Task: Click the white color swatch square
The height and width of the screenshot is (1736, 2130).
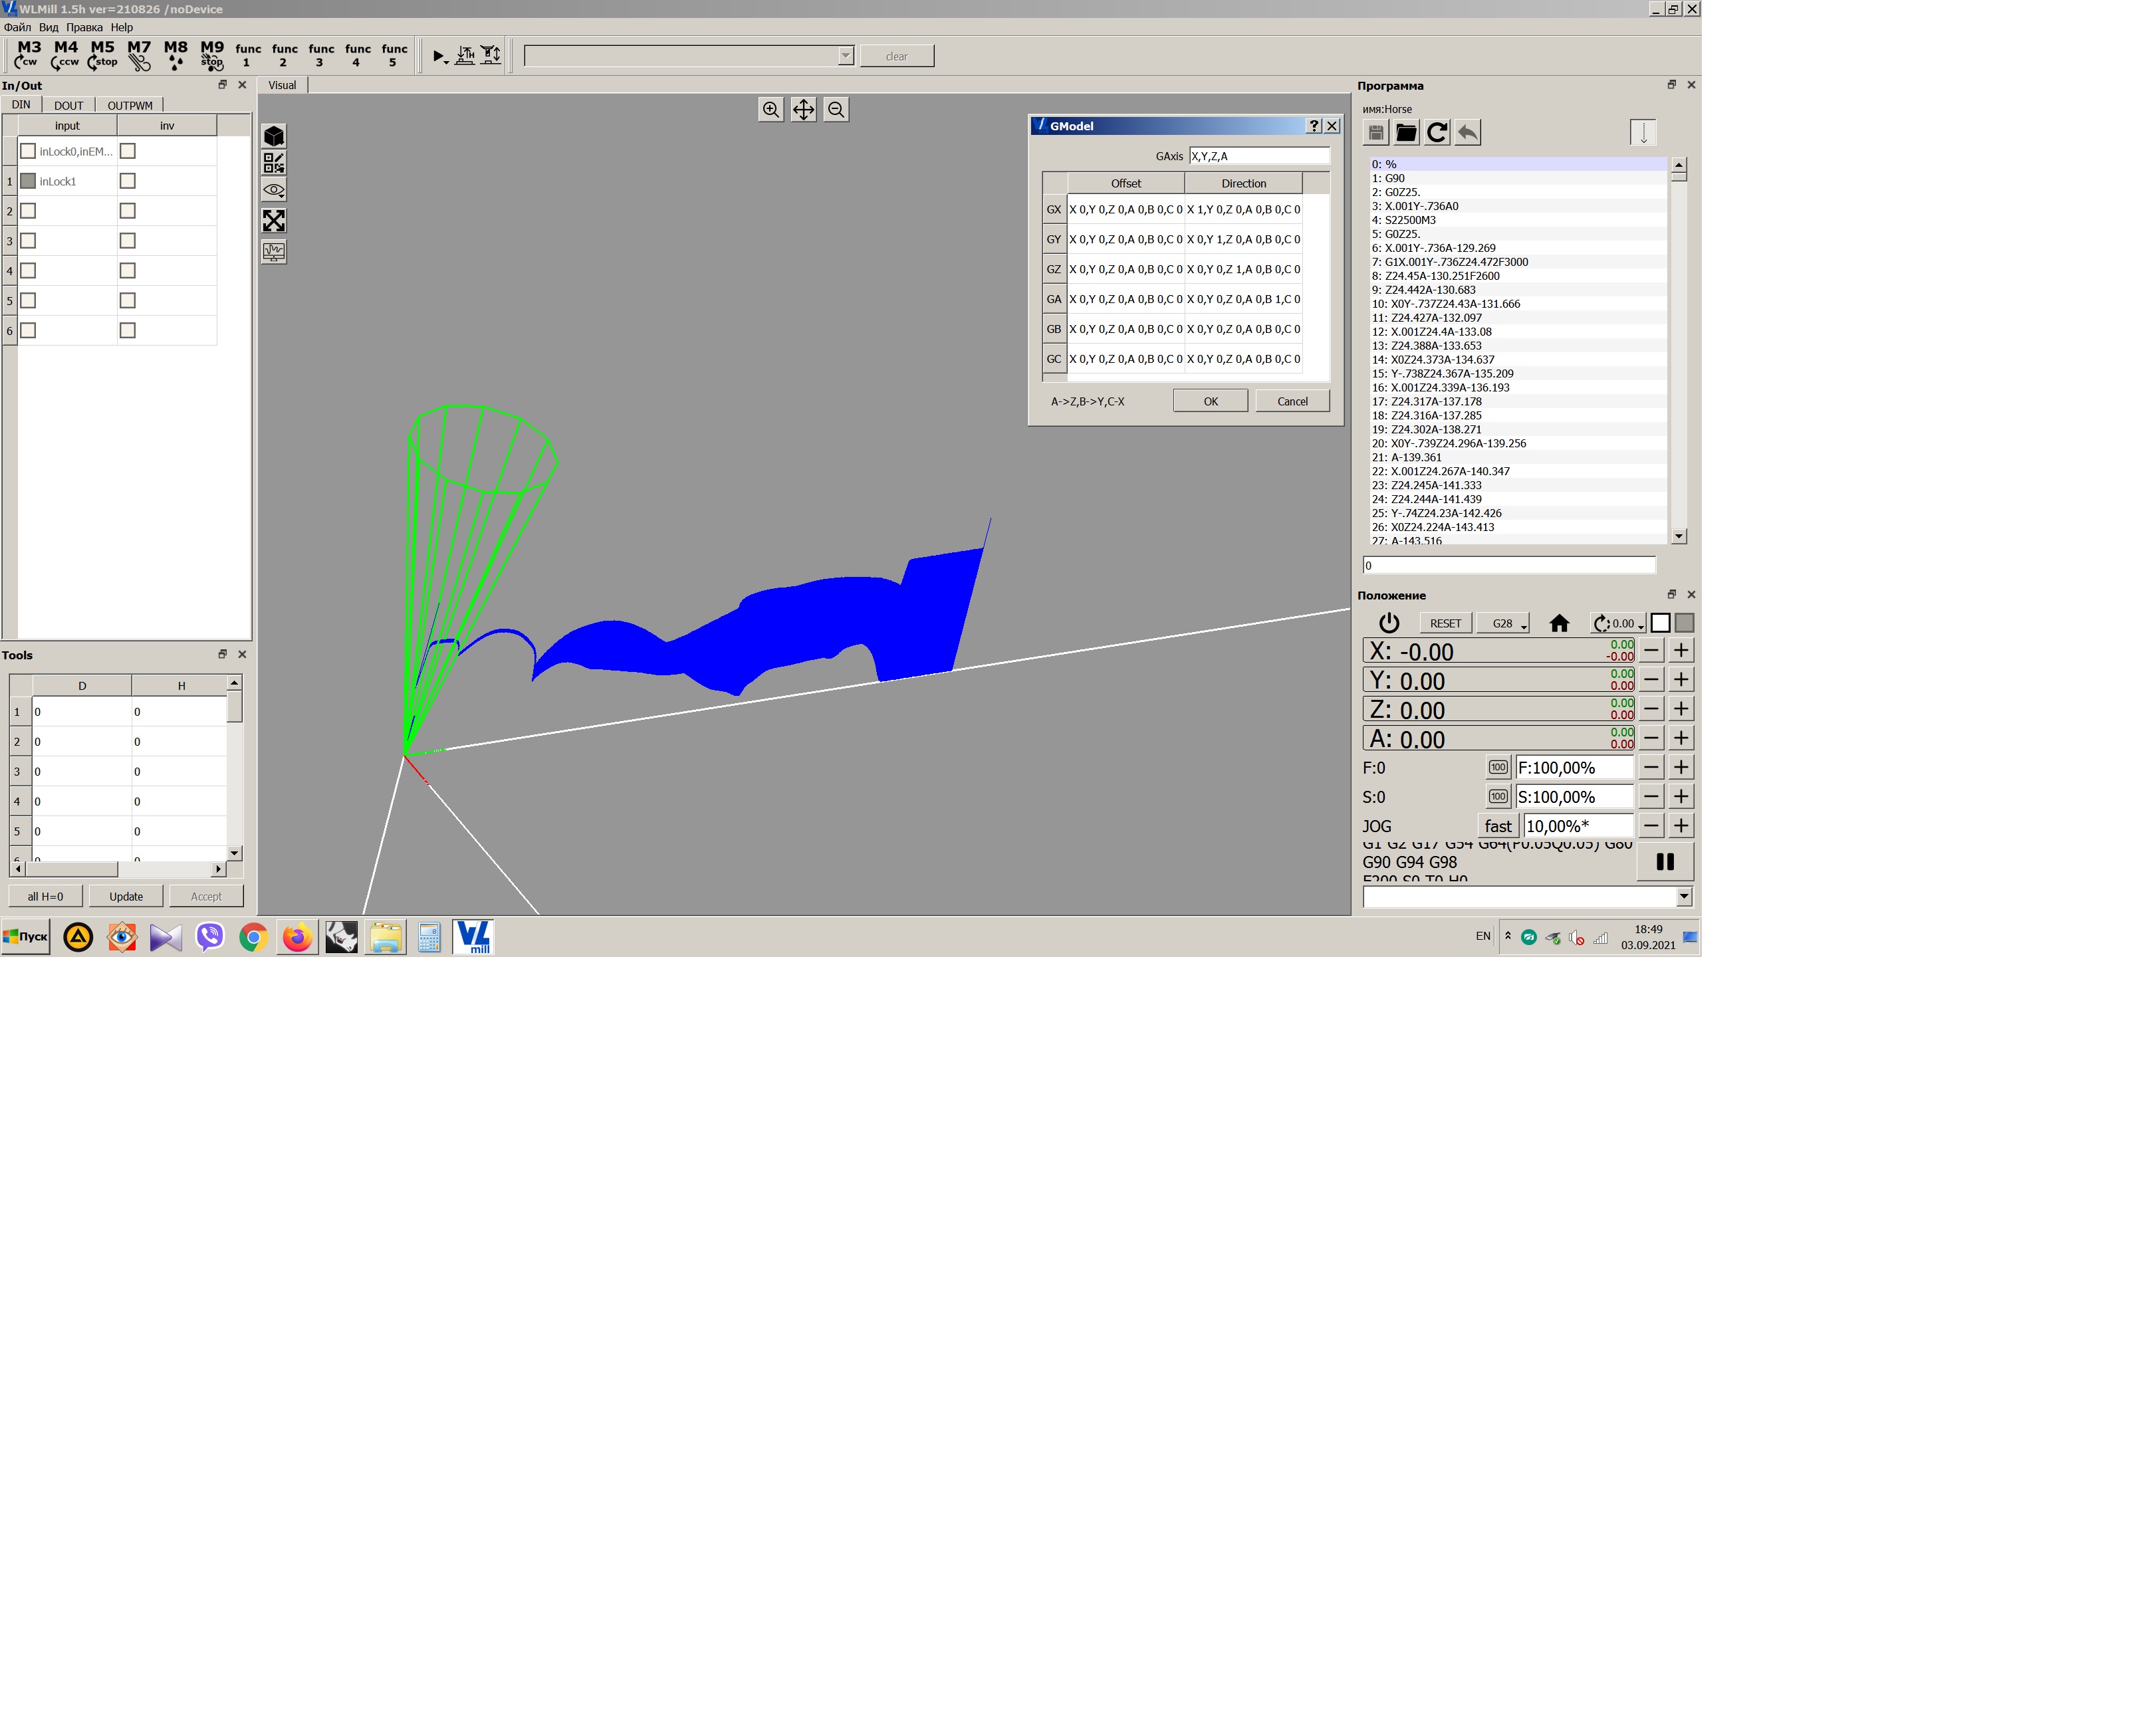Action: (1660, 623)
